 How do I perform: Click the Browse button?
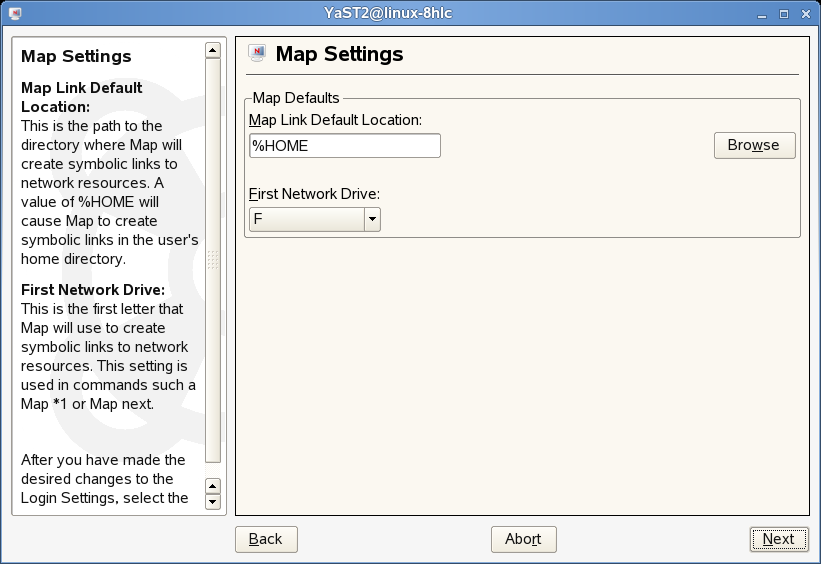pos(754,145)
